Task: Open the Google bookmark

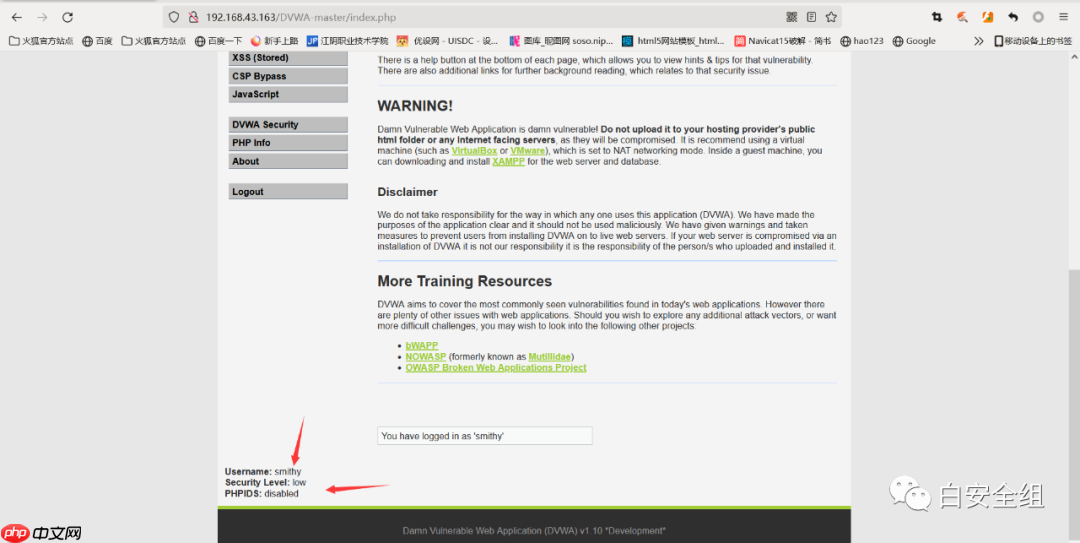Action: pos(913,41)
